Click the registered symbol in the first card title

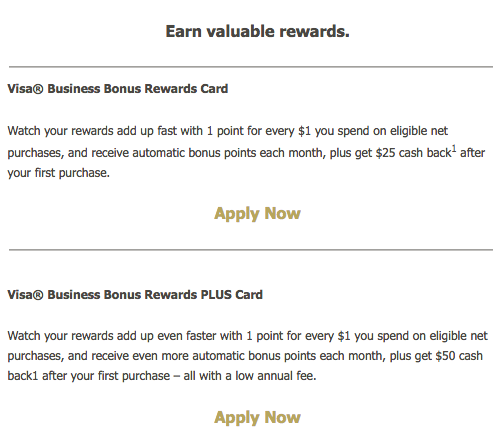[x=39, y=89]
